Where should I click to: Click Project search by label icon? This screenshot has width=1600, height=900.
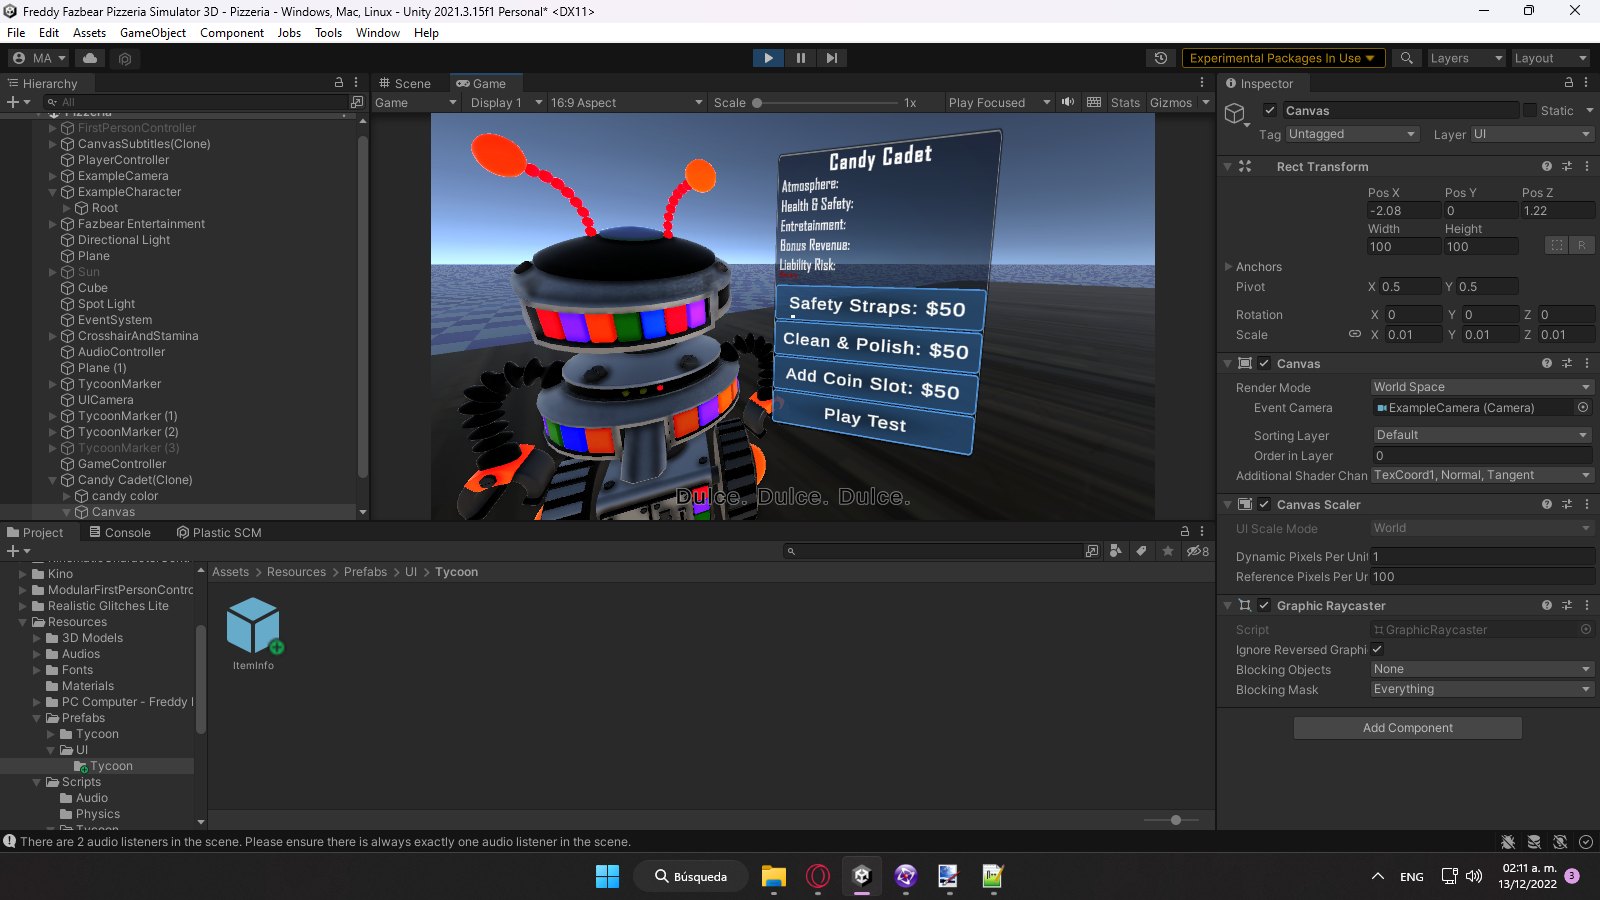pos(1141,551)
